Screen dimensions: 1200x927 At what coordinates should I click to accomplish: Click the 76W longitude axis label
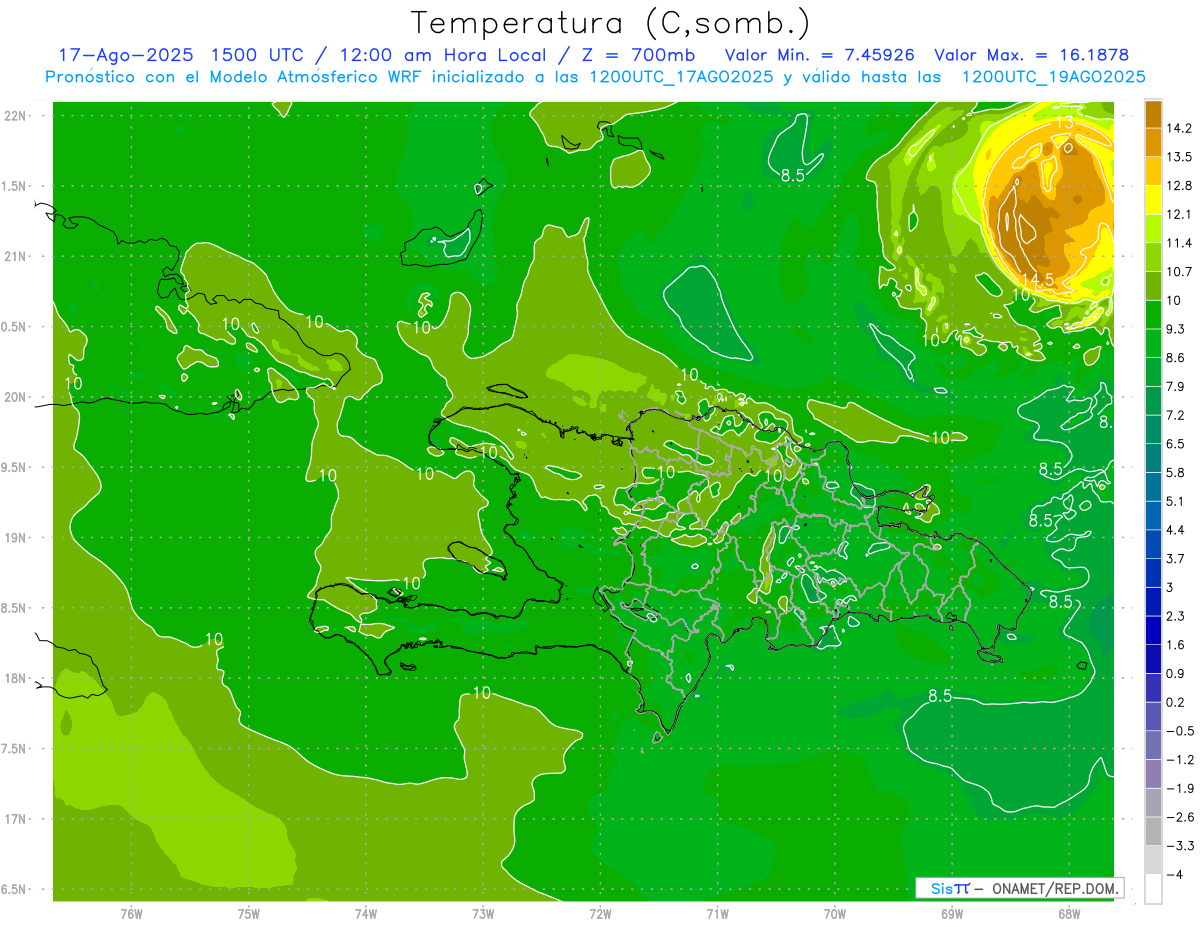(x=131, y=914)
